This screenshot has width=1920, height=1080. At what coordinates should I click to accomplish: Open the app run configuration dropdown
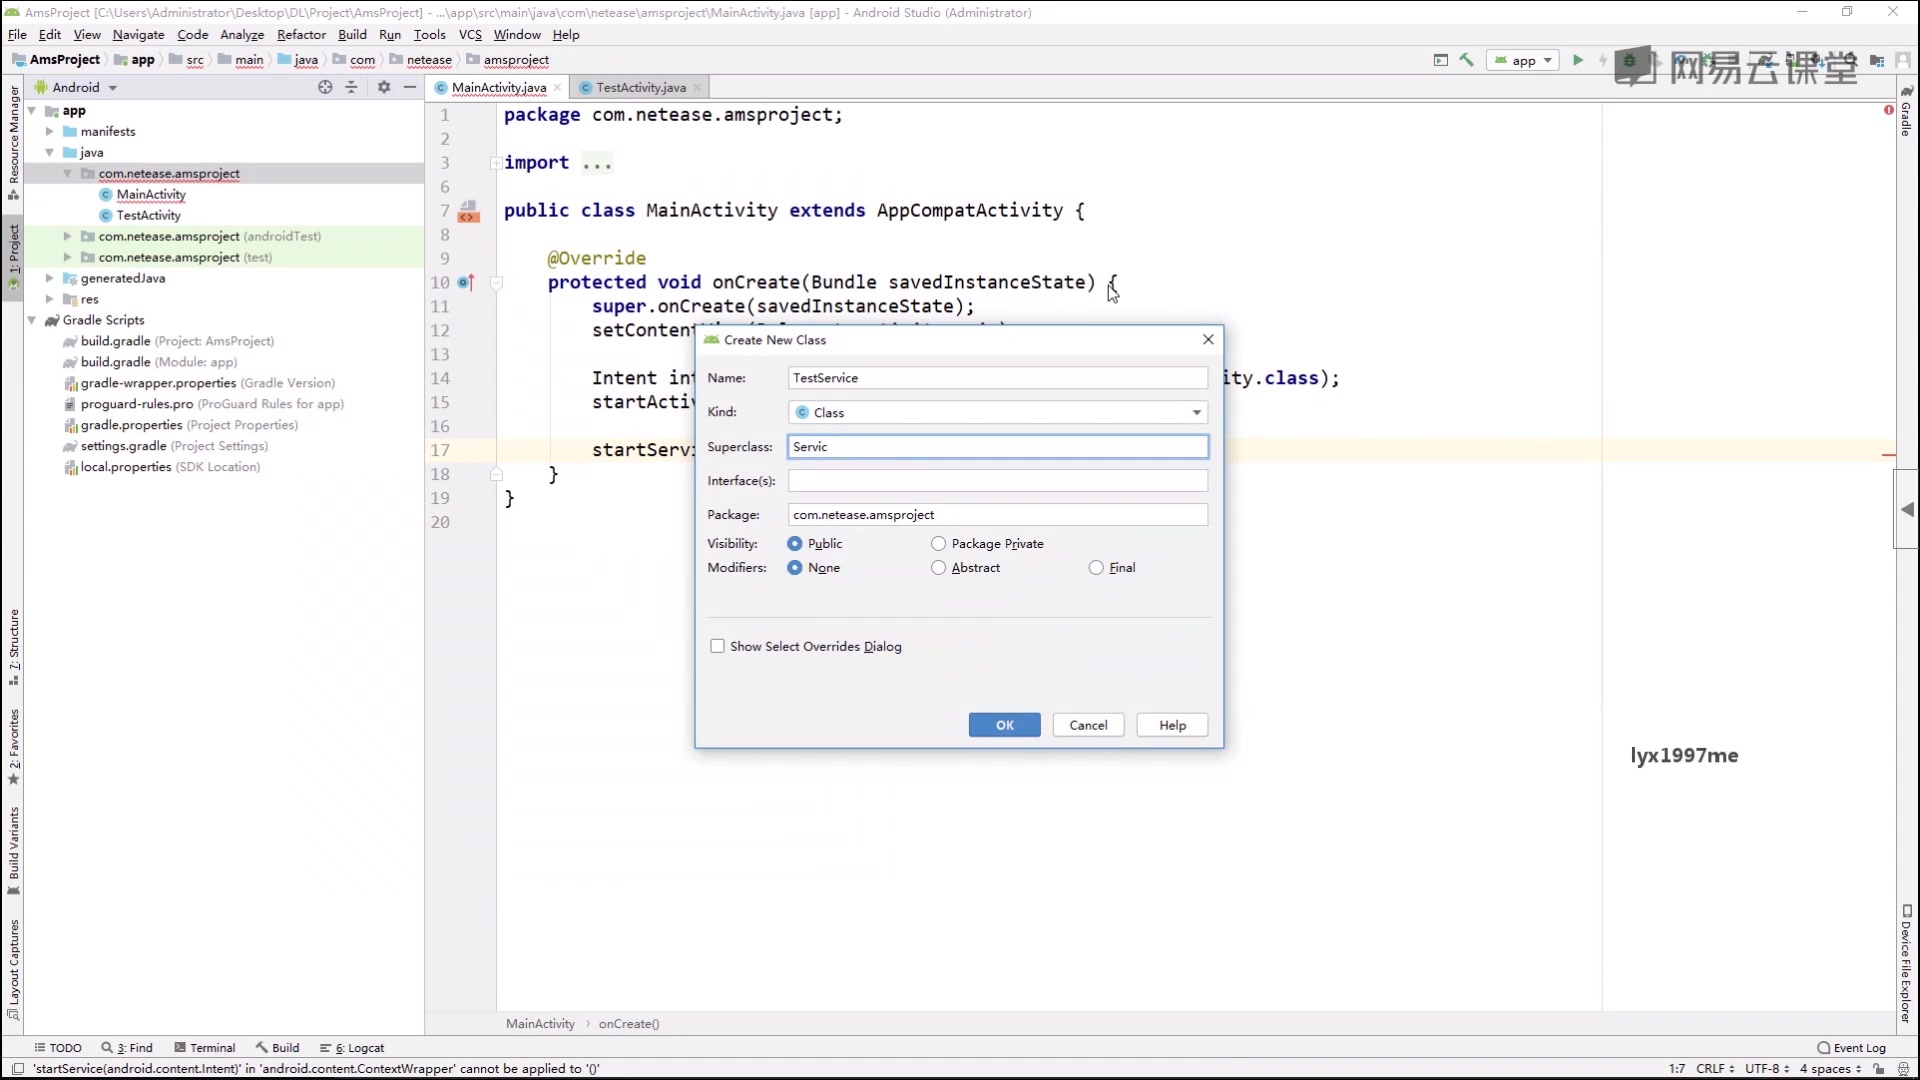(x=1523, y=60)
